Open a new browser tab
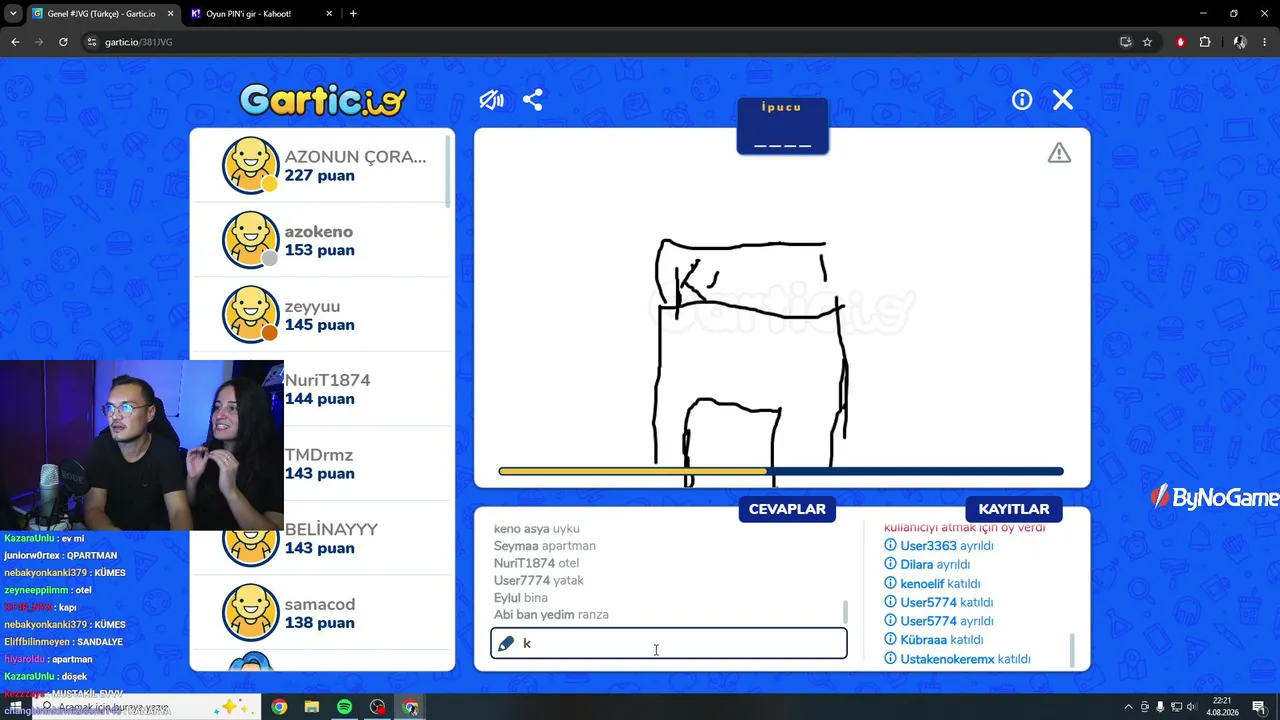The width and height of the screenshot is (1280, 720). click(x=353, y=14)
